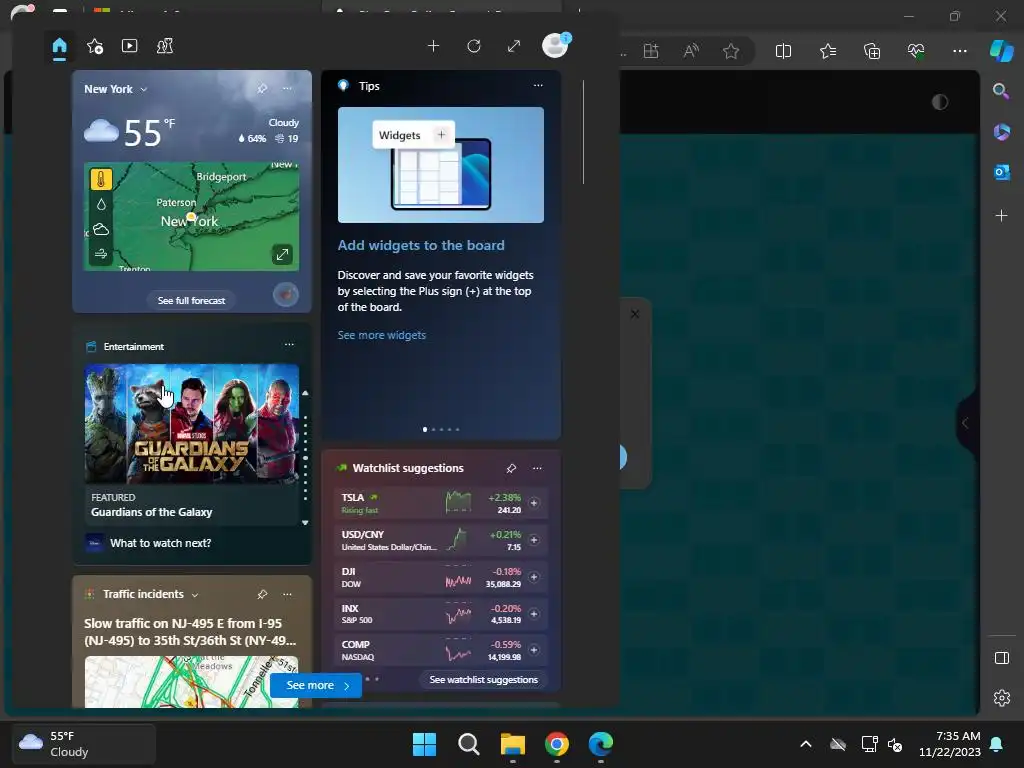Expand the weather map
Image resolution: width=1024 pixels, height=768 pixels.
click(282, 254)
